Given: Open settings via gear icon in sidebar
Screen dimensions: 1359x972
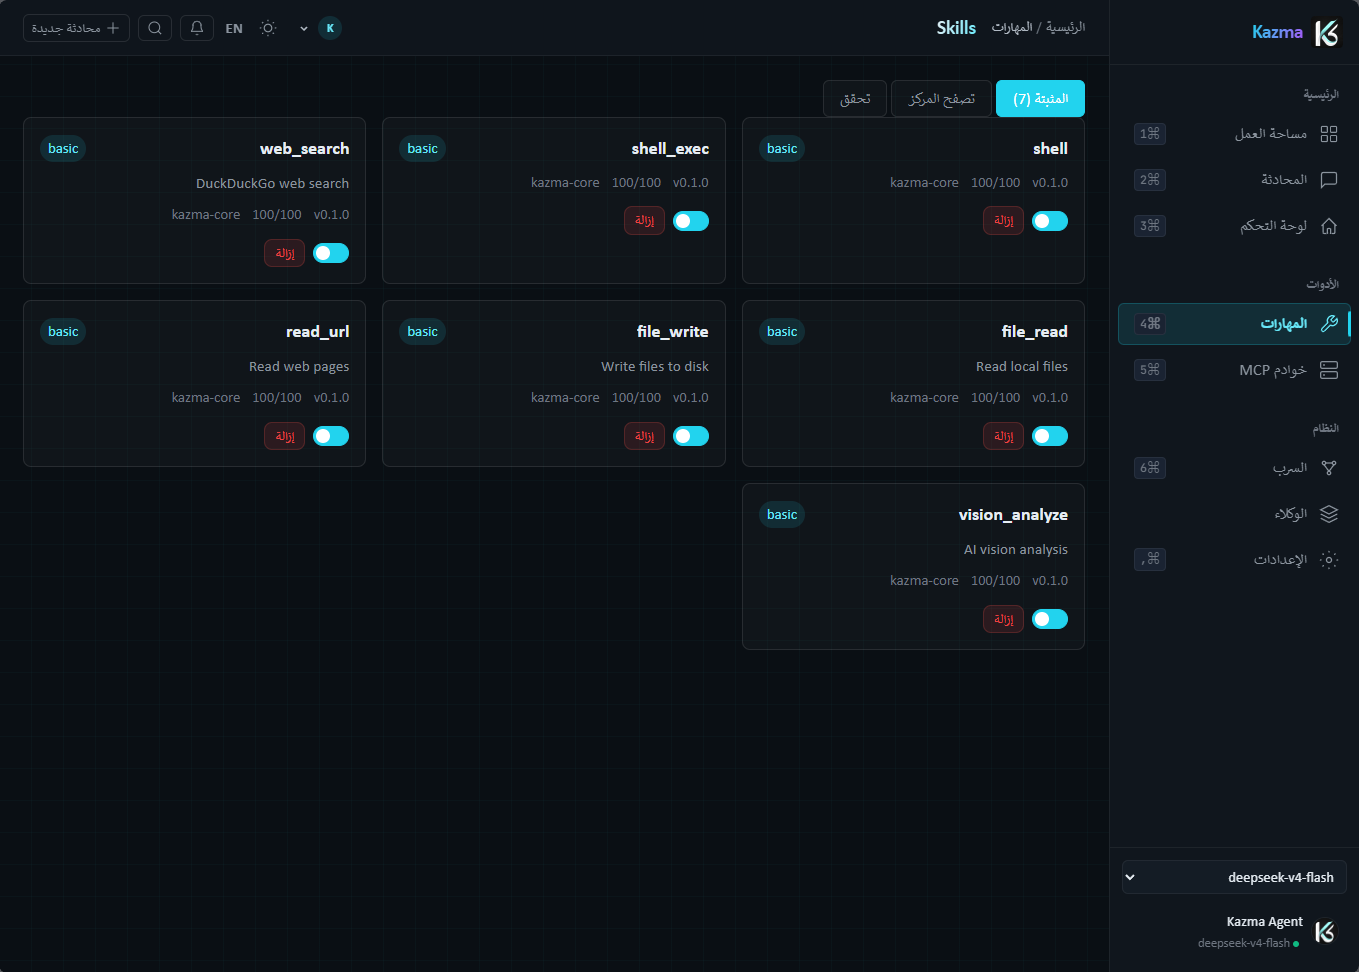Looking at the screenshot, I should (x=1329, y=560).
